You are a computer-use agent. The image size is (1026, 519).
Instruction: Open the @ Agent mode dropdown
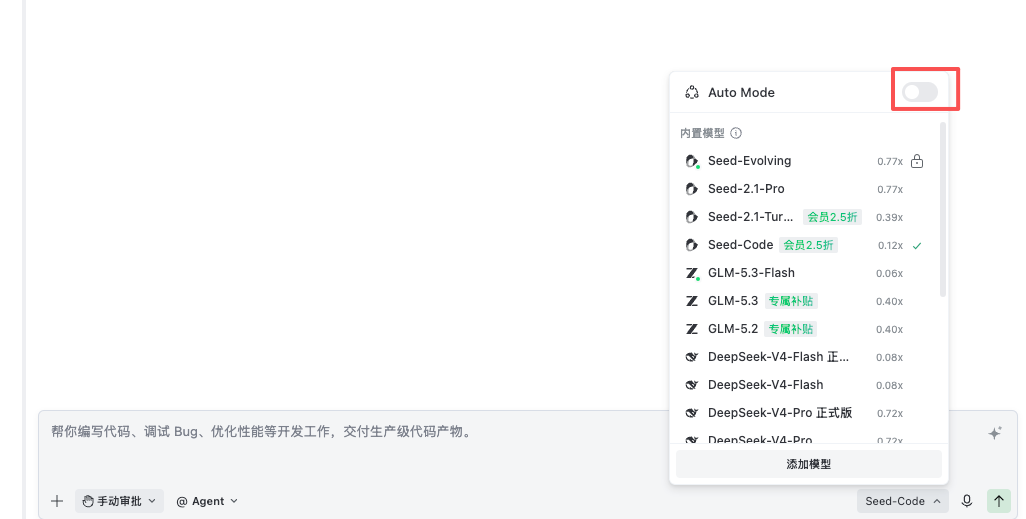(x=207, y=501)
